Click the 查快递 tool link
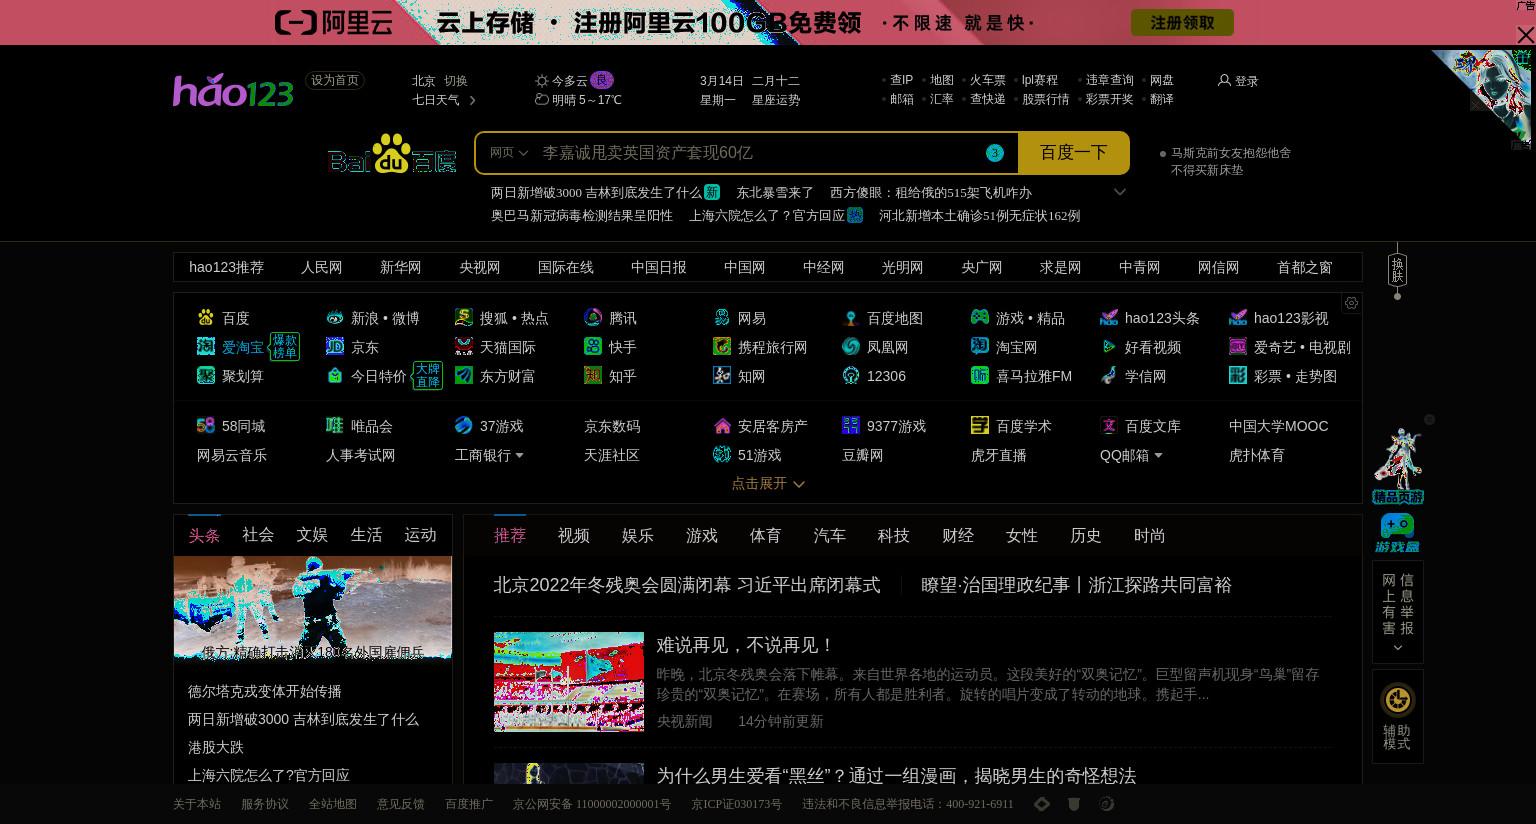Viewport: 1536px width, 824px height. tap(987, 99)
